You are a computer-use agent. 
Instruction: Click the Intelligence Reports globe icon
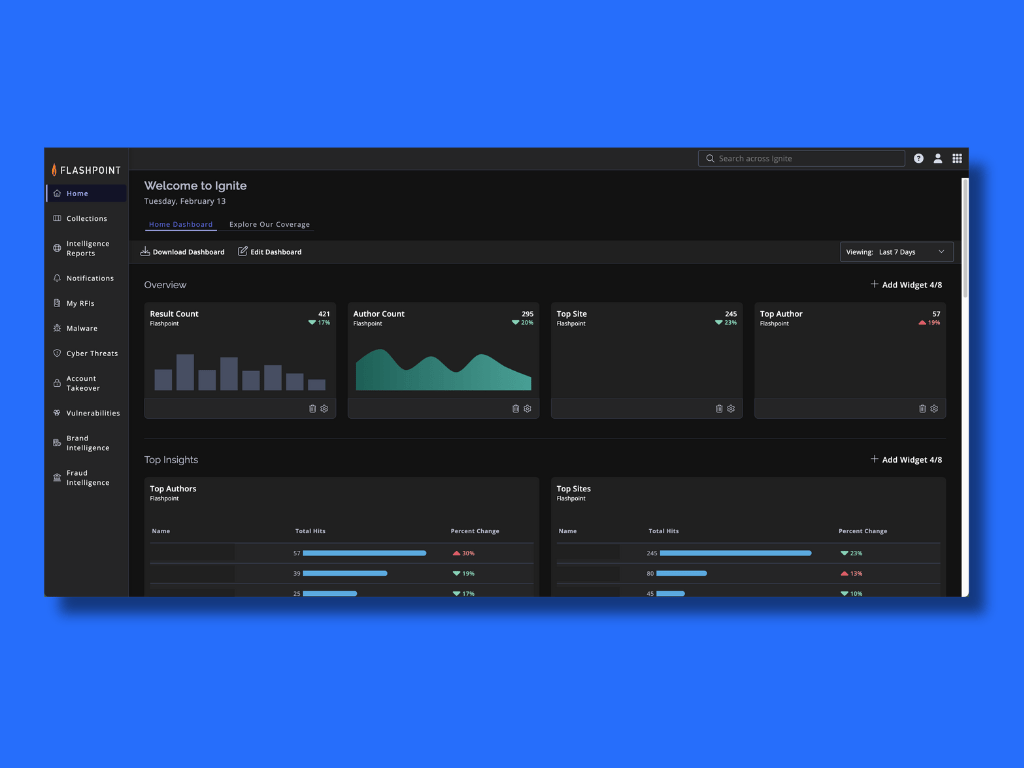[57, 248]
